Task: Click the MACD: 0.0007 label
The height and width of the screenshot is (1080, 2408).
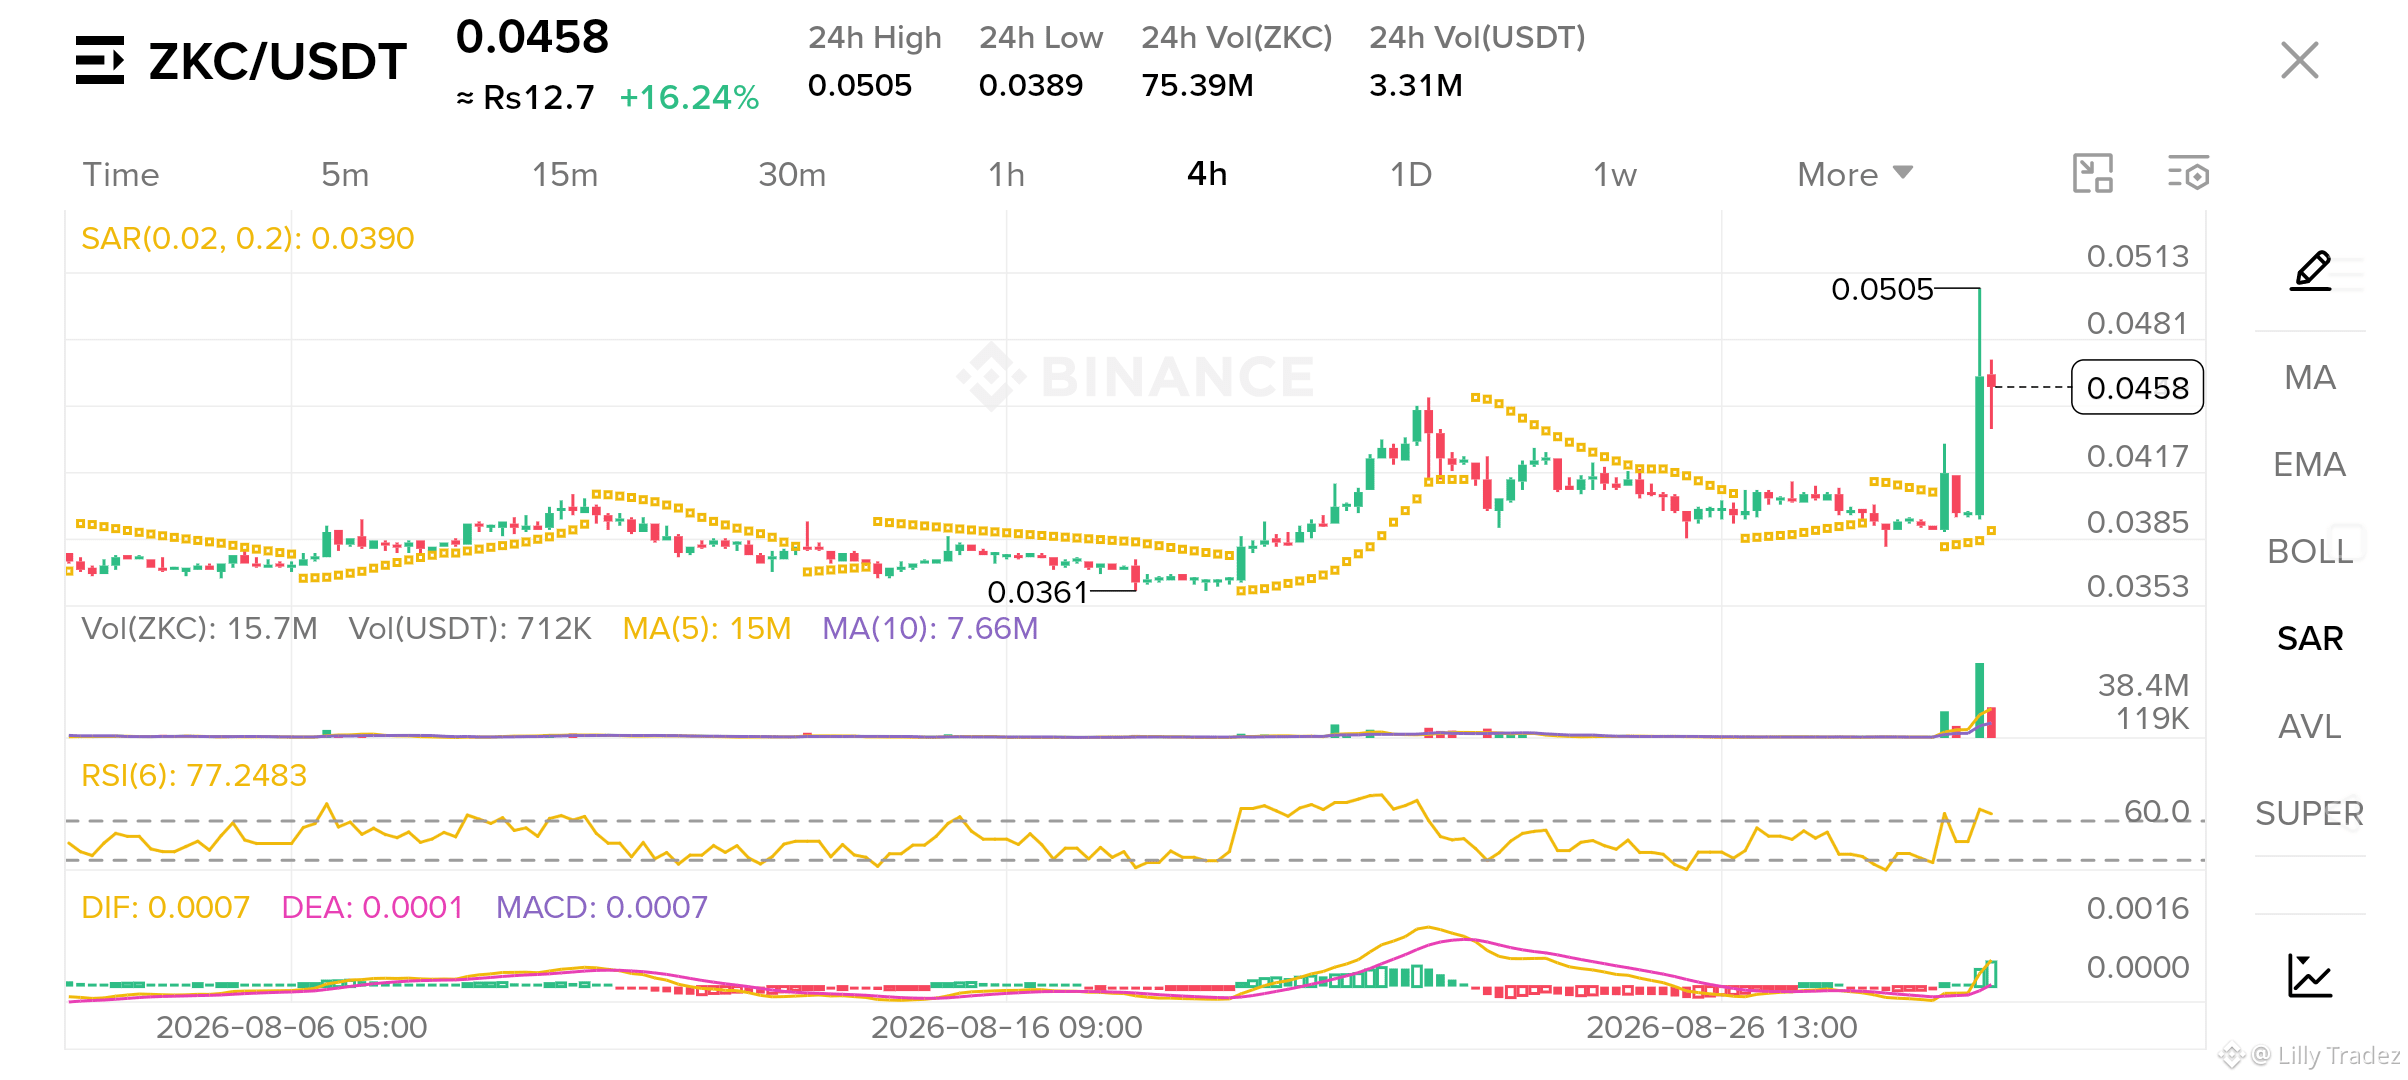Action: click(602, 907)
